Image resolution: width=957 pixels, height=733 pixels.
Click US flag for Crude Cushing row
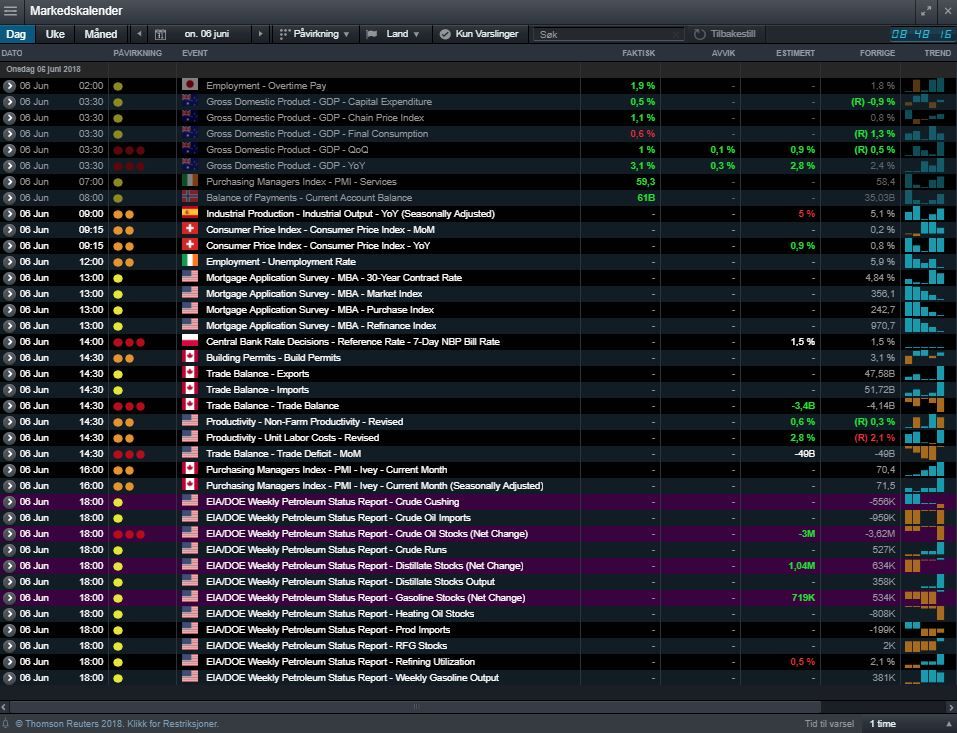[190, 501]
